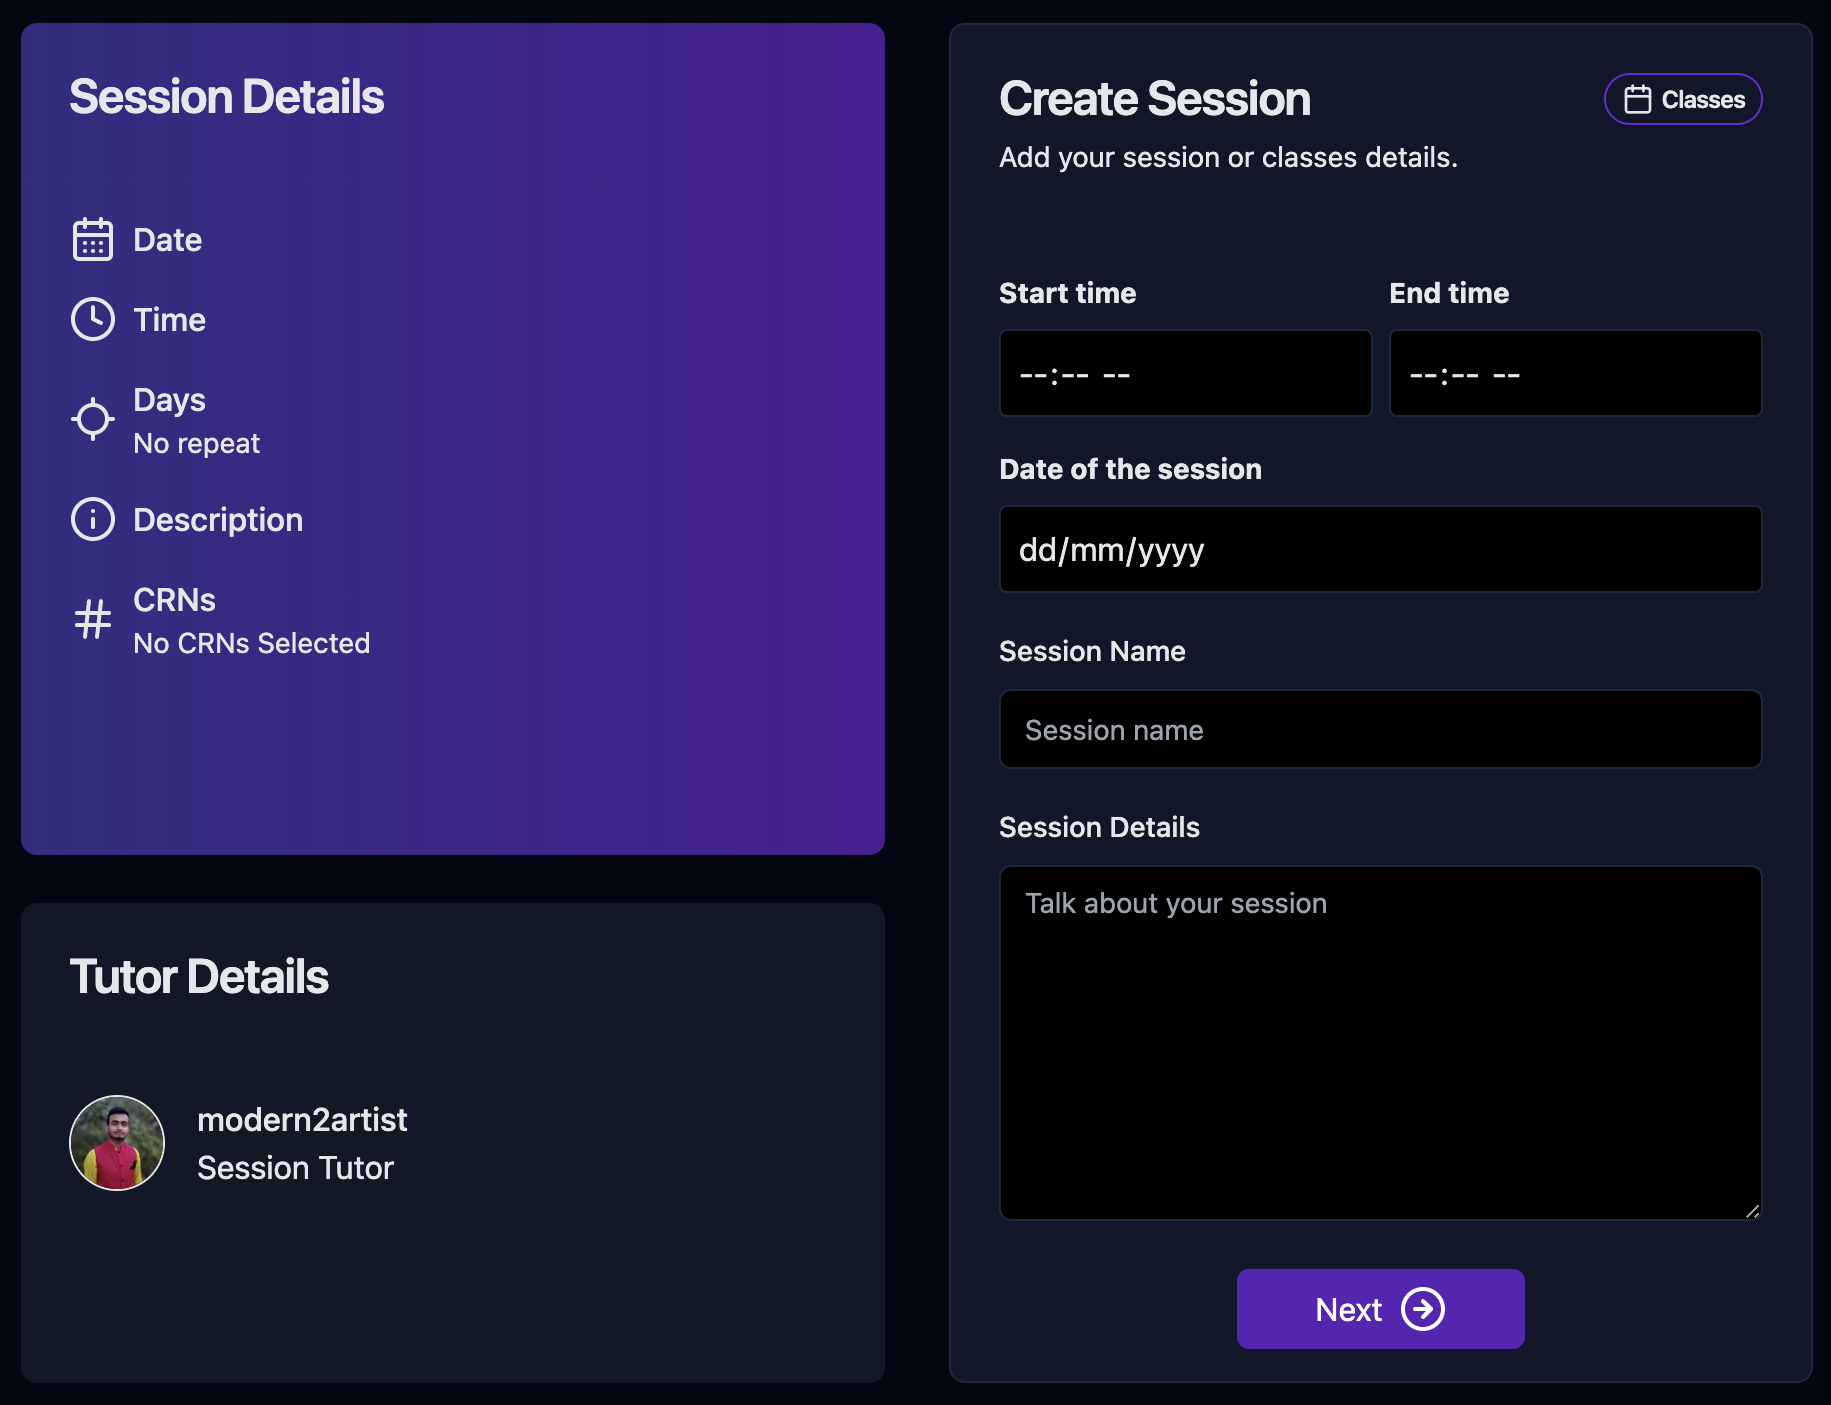Switch to Classes mode
This screenshot has width=1831, height=1405.
(1683, 100)
